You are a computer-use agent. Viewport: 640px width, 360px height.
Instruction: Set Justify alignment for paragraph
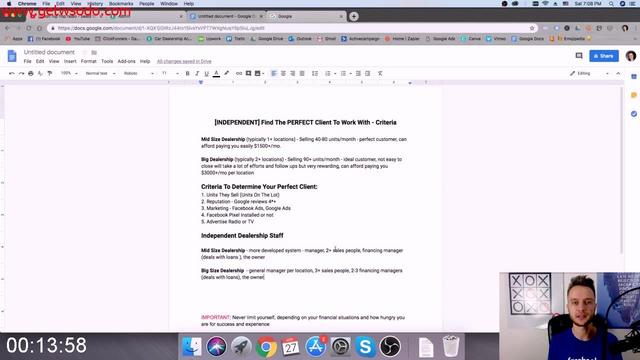click(x=302, y=73)
